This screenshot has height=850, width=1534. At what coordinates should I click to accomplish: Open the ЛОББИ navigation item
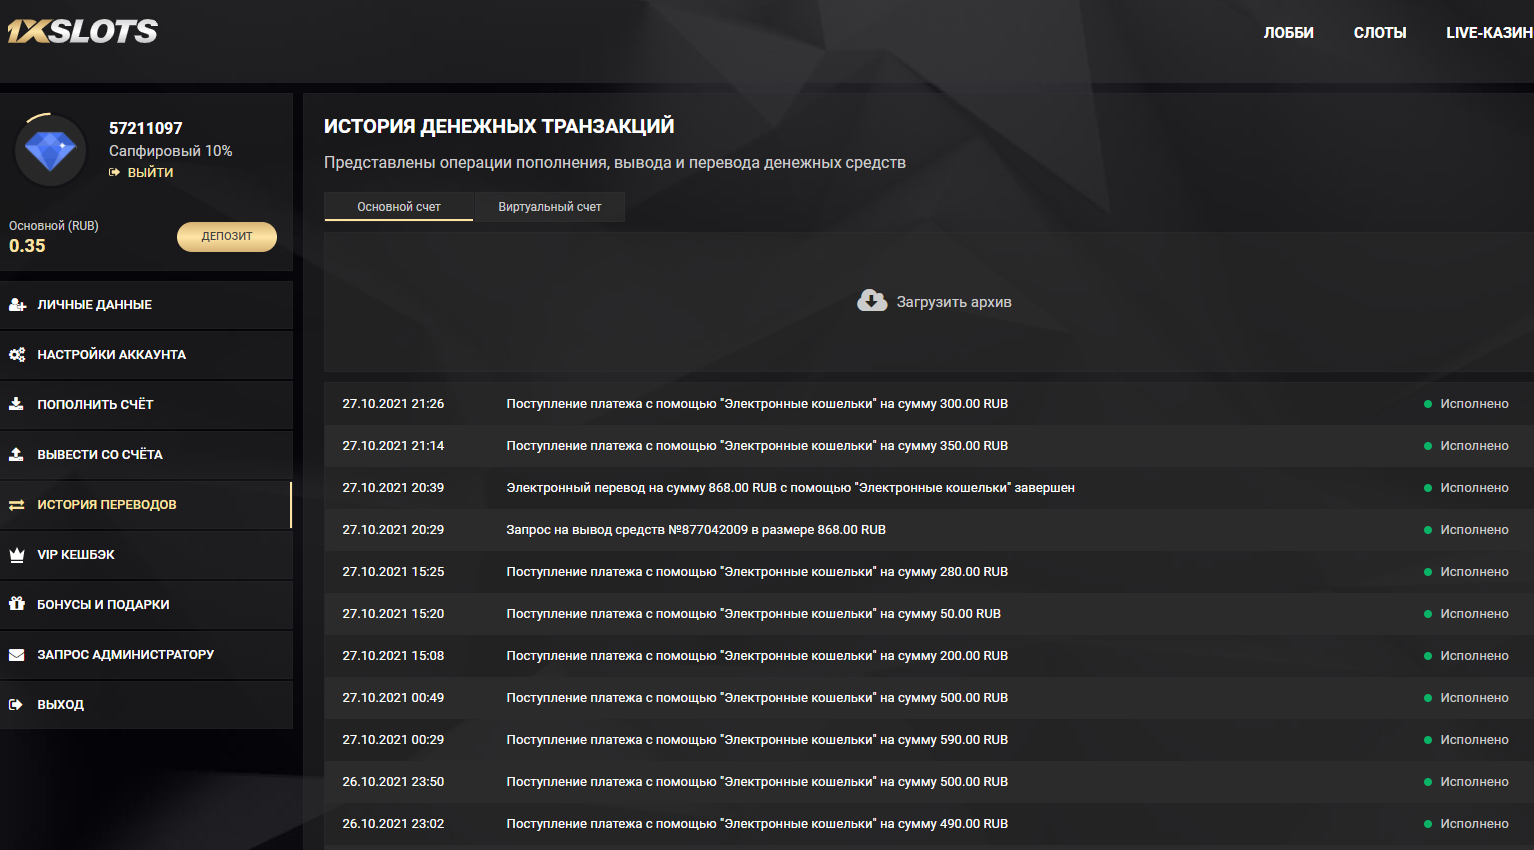coord(1288,33)
